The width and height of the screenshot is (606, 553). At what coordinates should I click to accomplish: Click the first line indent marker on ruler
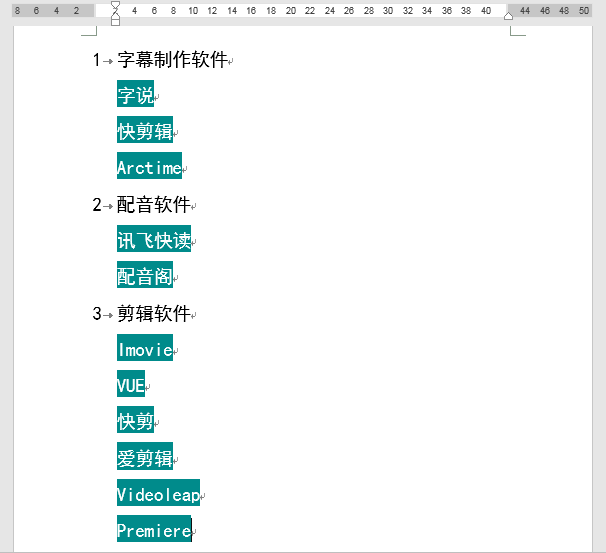(115, 5)
